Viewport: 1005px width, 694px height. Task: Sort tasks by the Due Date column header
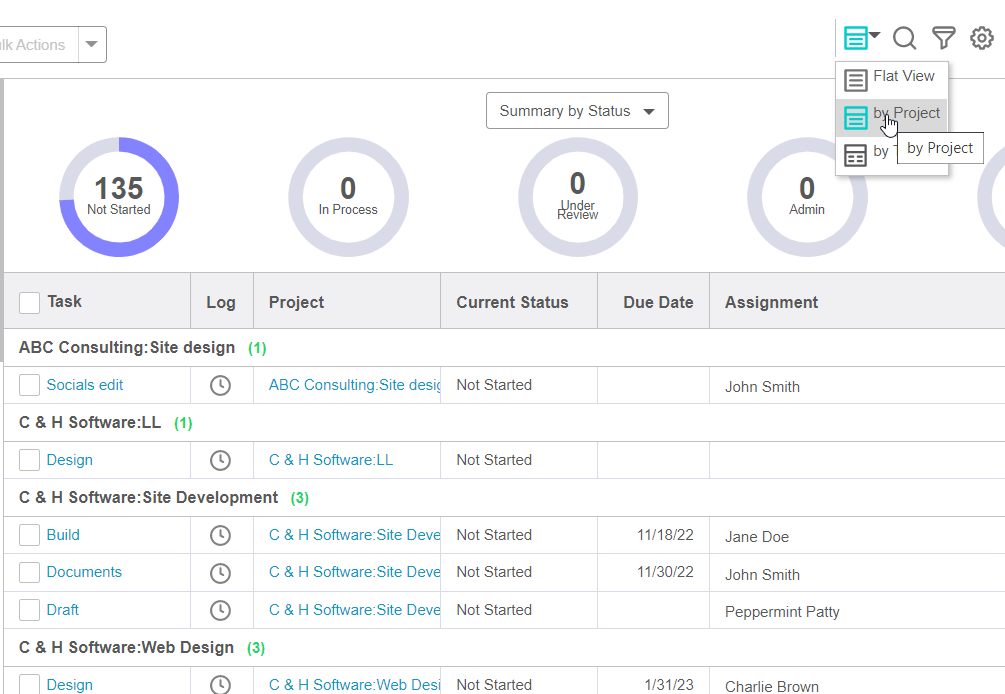tap(658, 300)
